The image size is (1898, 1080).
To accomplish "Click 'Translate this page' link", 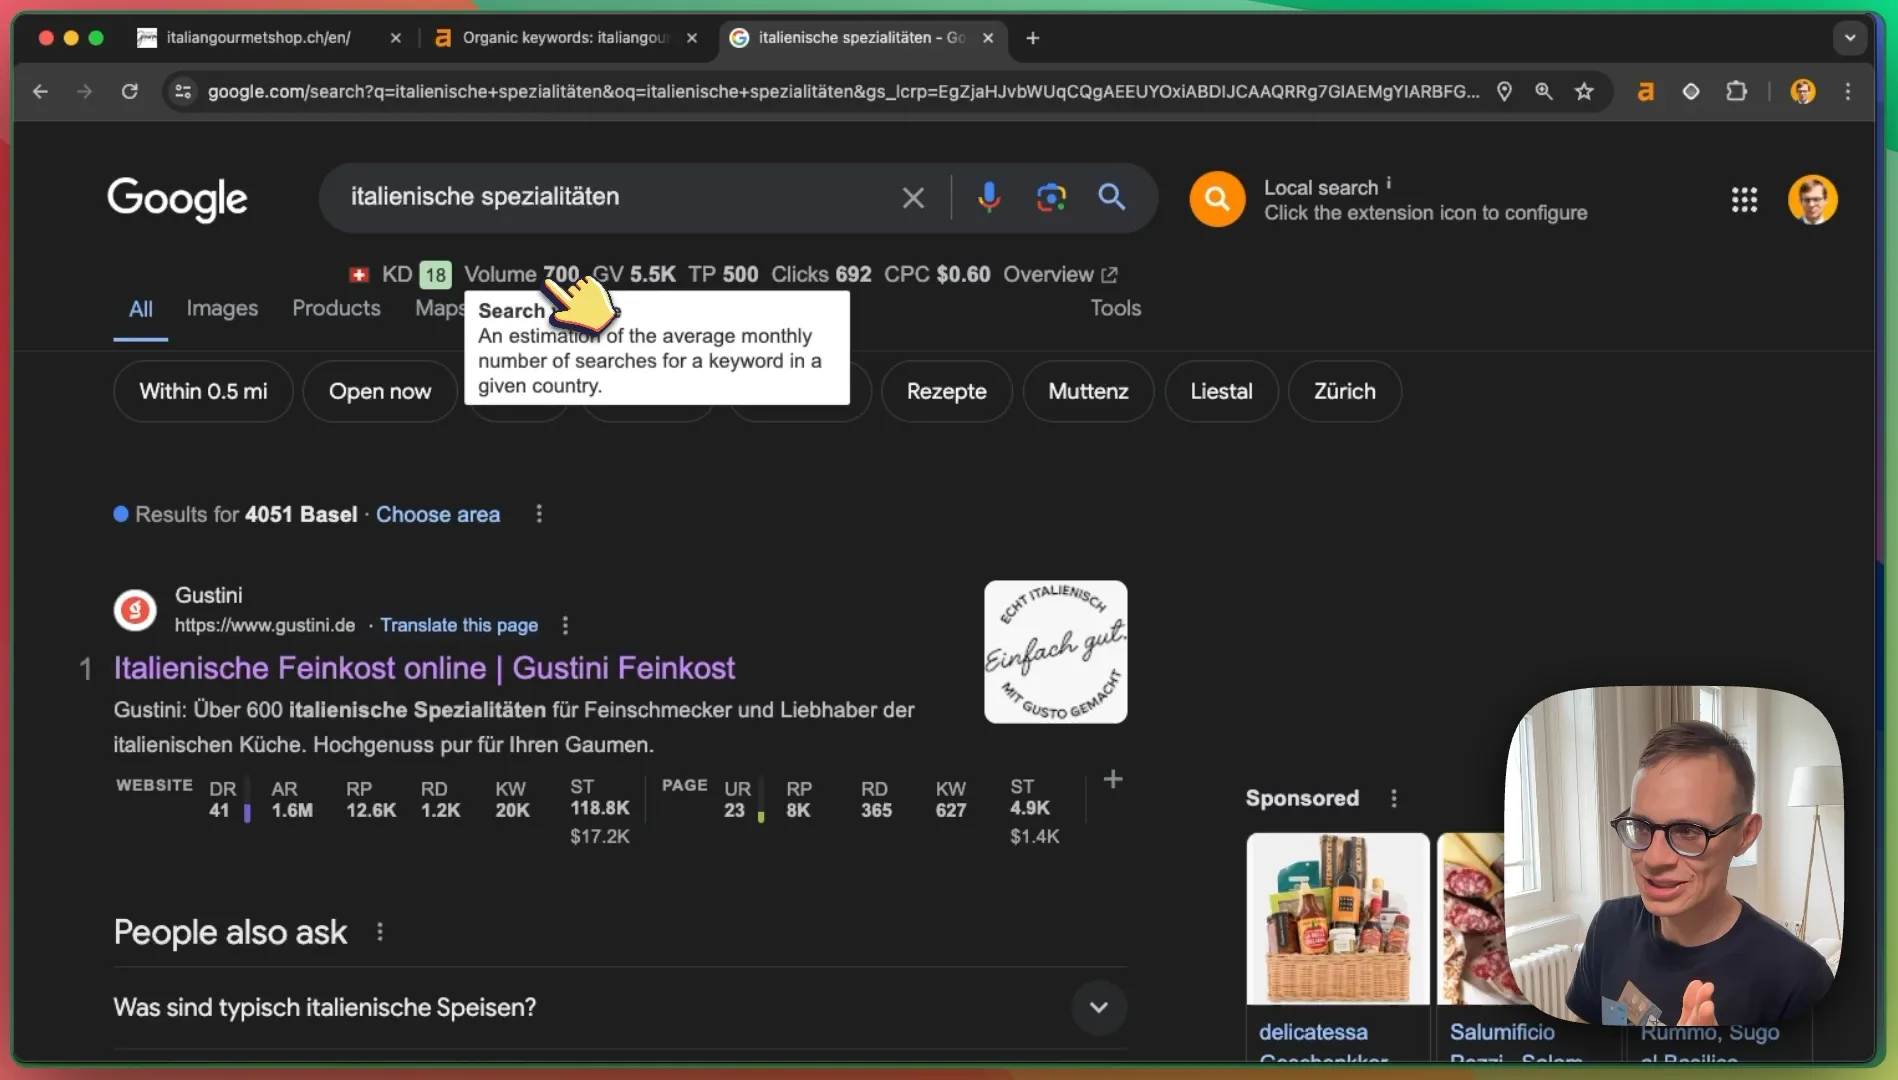I will coord(459,625).
